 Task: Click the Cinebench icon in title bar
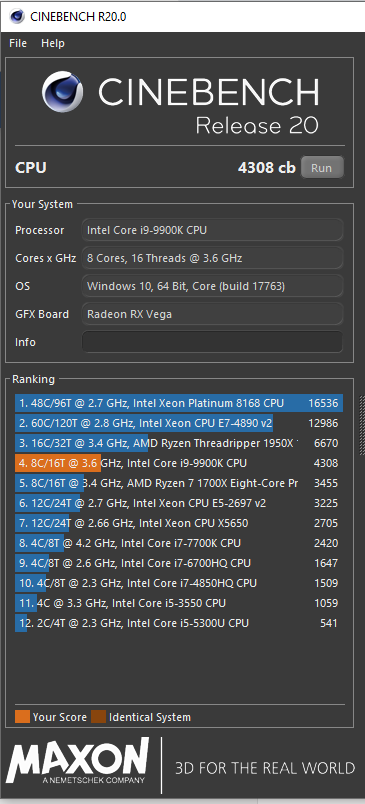tap(17, 16)
